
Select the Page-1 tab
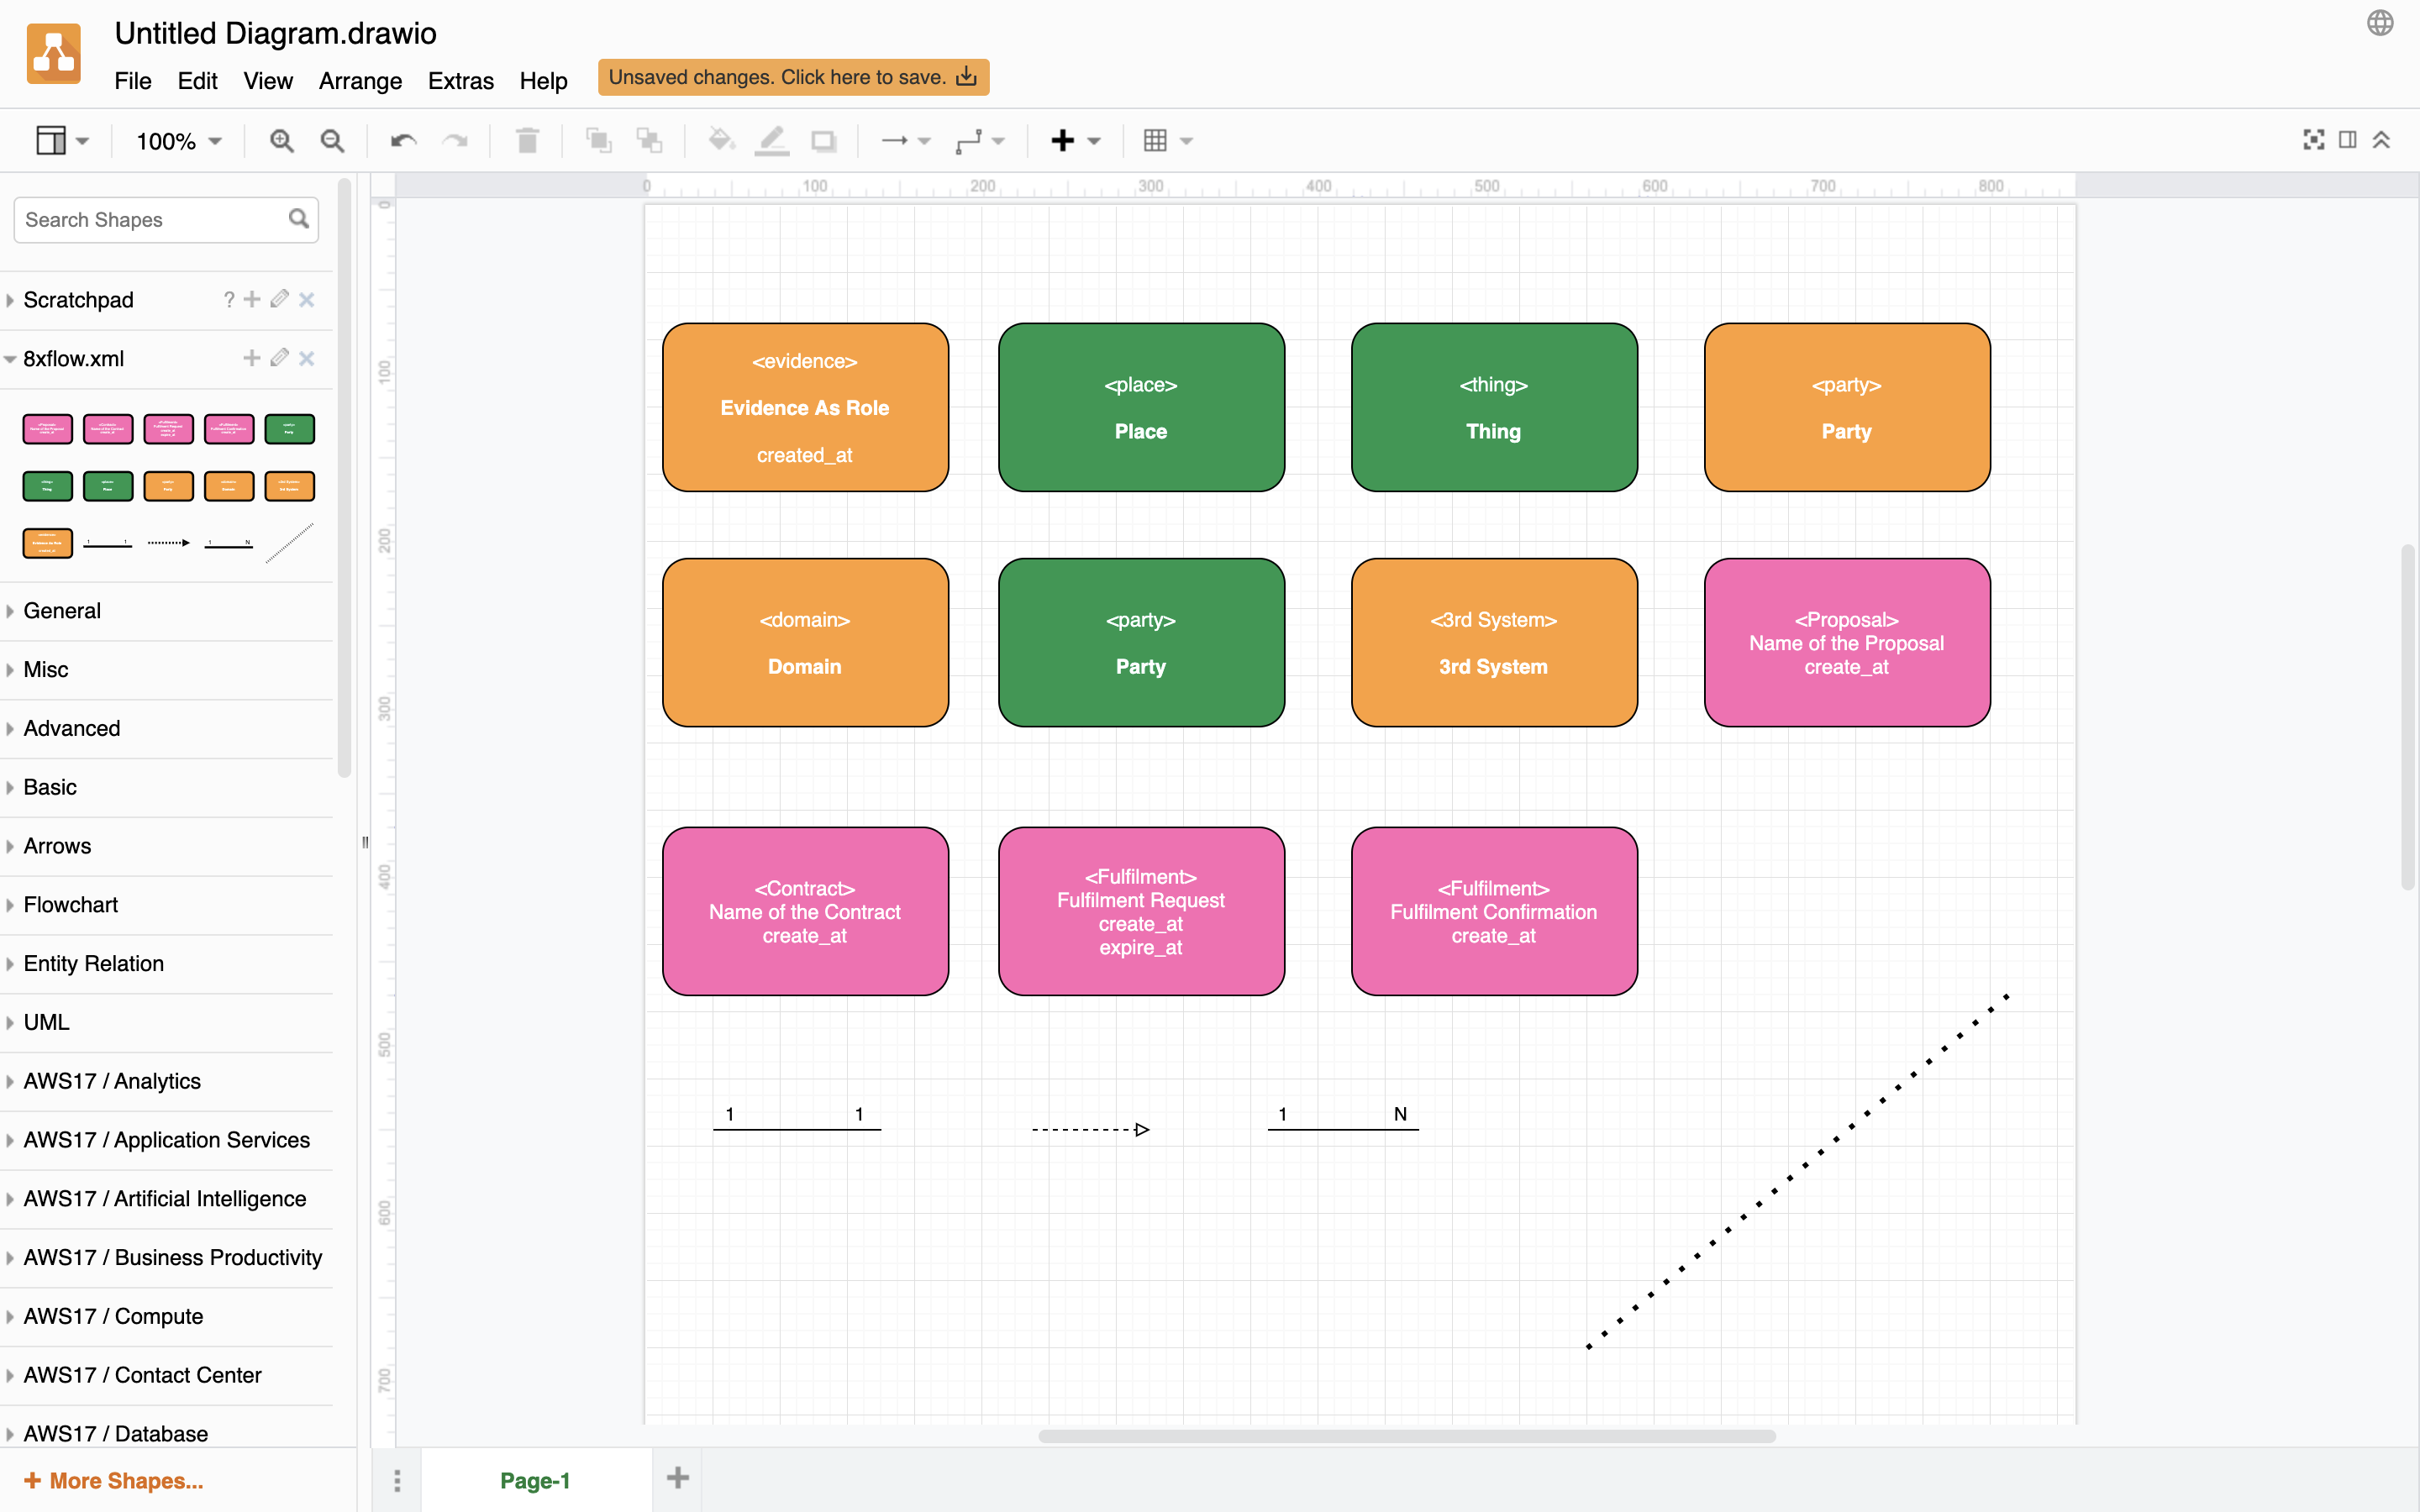point(535,1480)
